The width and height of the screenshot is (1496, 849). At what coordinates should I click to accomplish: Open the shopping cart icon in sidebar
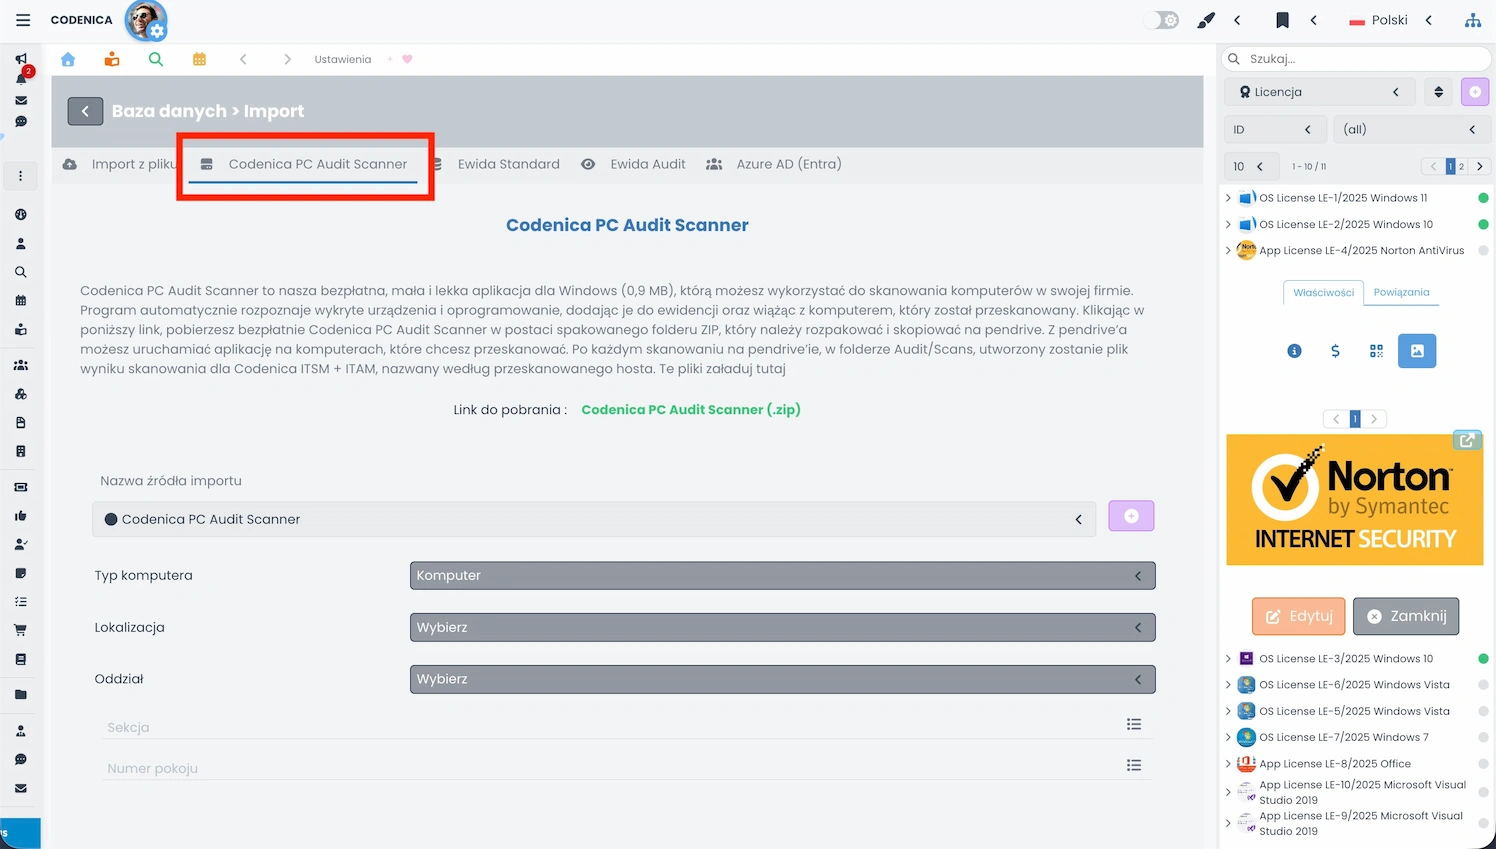coord(19,630)
